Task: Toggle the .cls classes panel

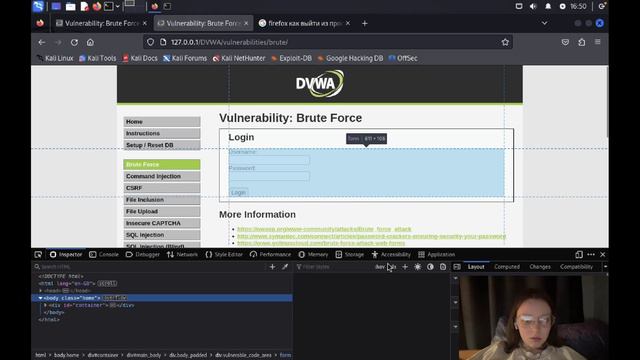Action: (x=393, y=267)
